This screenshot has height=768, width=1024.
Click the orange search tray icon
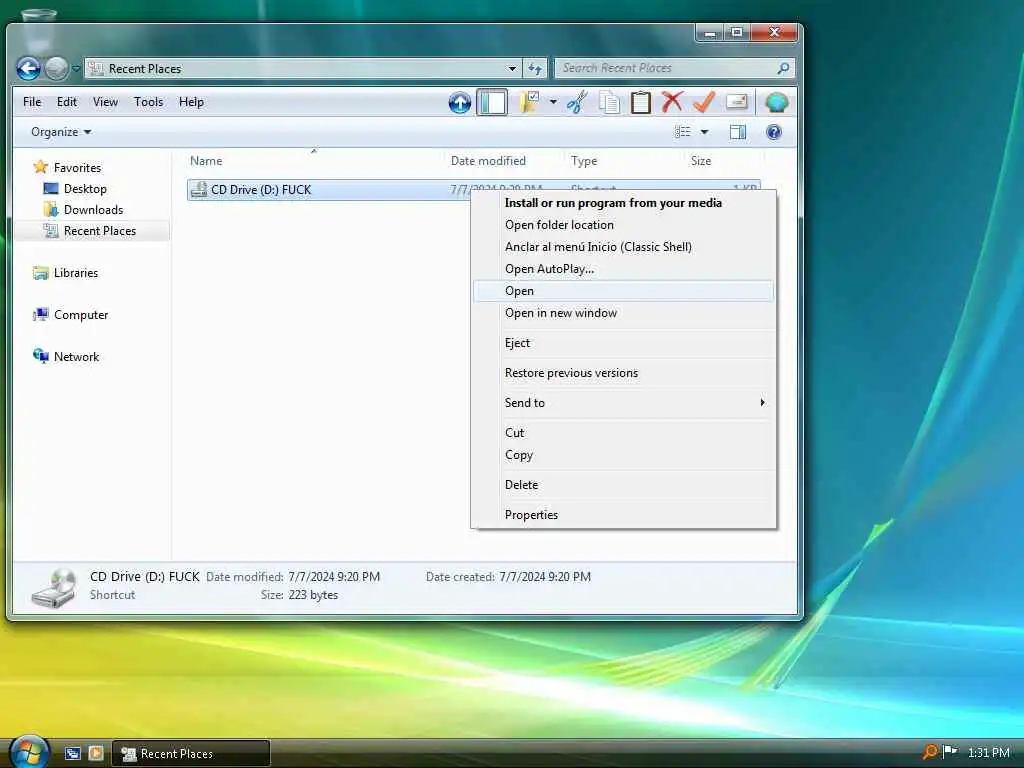(x=930, y=752)
